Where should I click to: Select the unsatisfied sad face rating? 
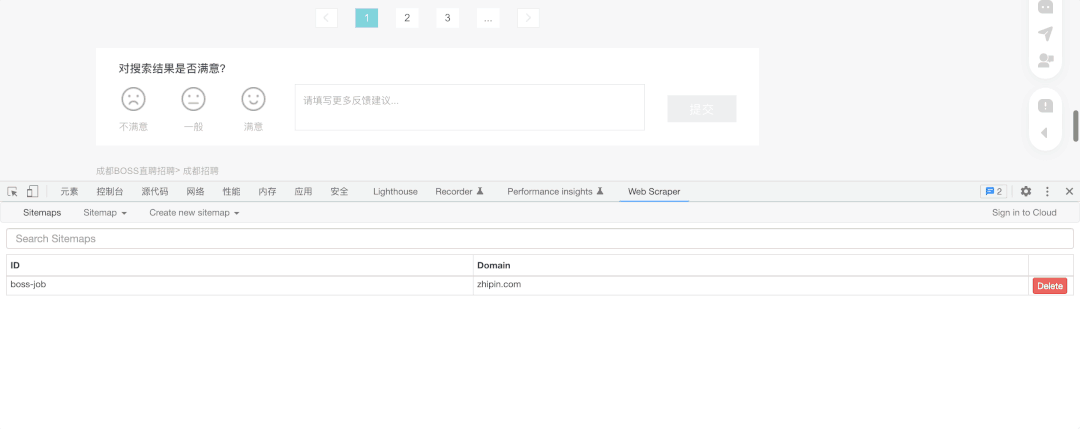point(133,99)
